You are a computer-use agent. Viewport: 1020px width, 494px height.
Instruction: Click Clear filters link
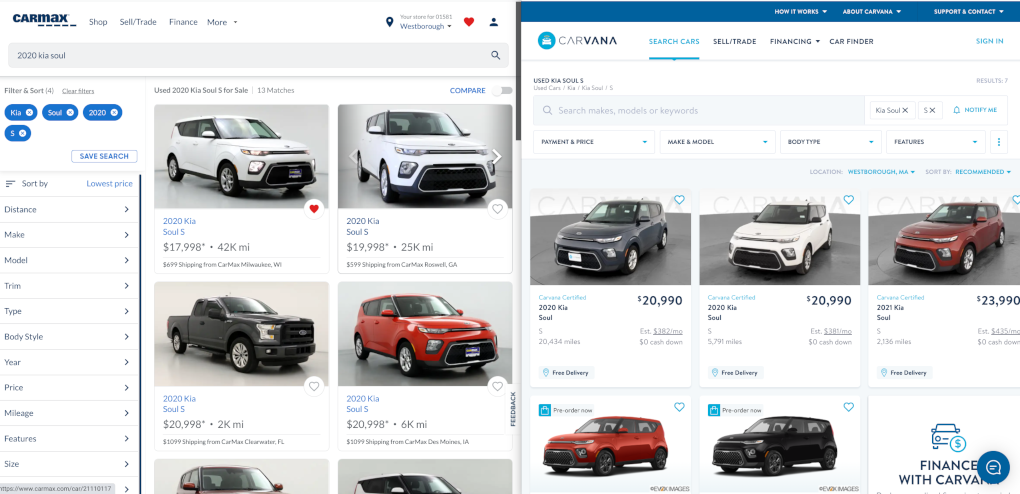[78, 91]
